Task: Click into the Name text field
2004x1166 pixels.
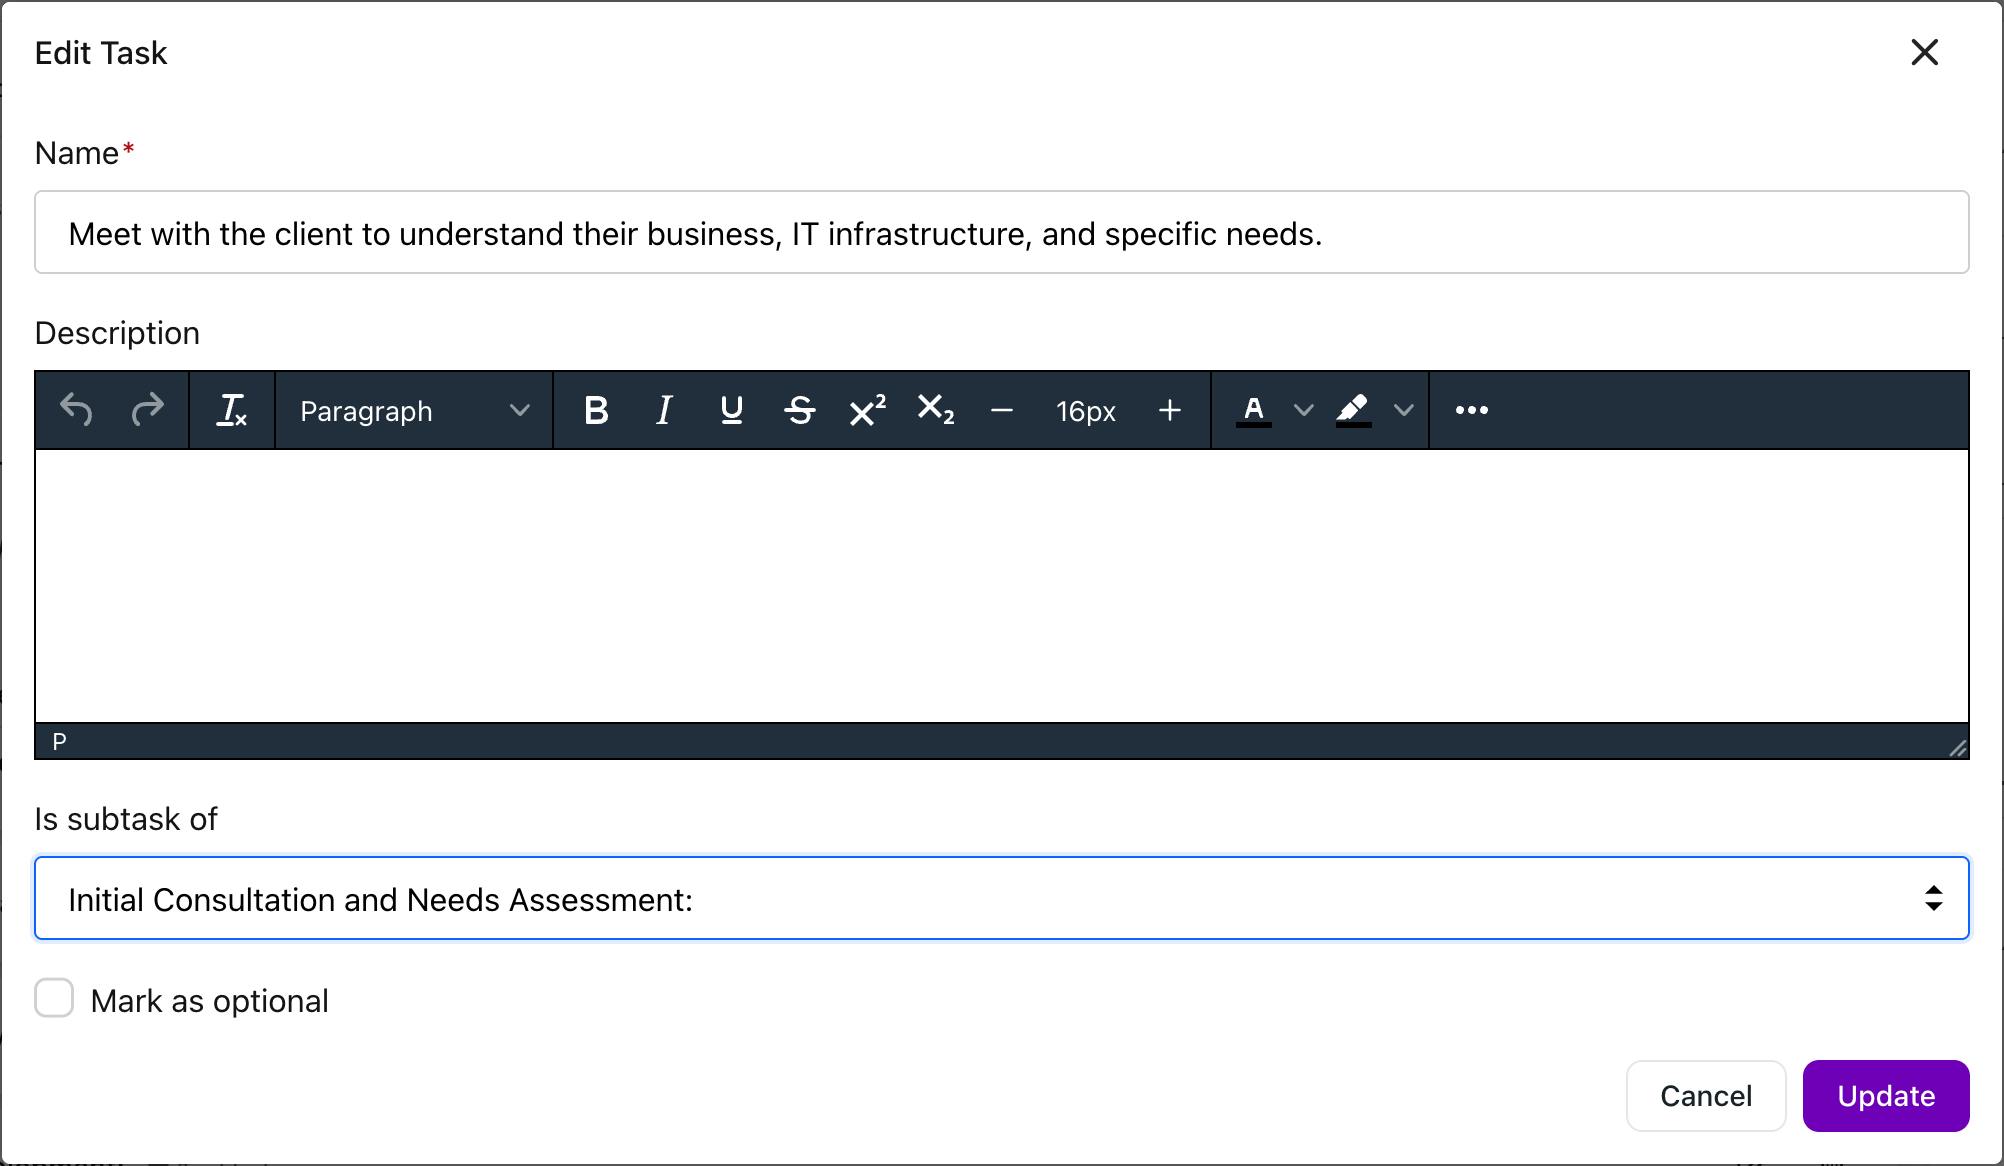Action: click(1001, 233)
